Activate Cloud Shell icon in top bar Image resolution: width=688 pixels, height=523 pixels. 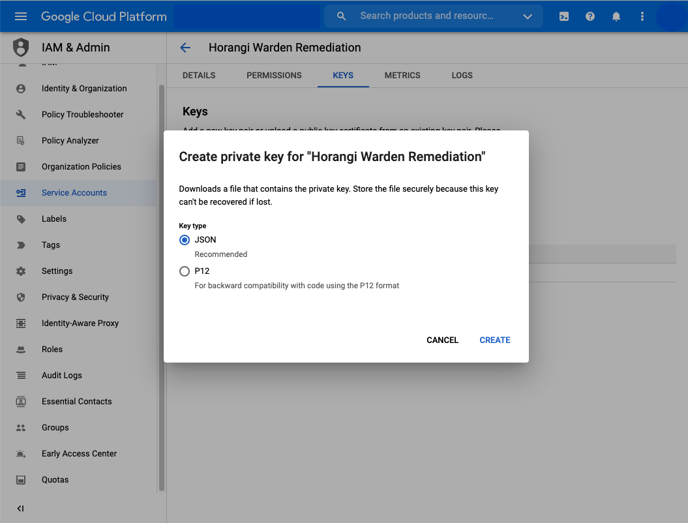click(x=564, y=17)
